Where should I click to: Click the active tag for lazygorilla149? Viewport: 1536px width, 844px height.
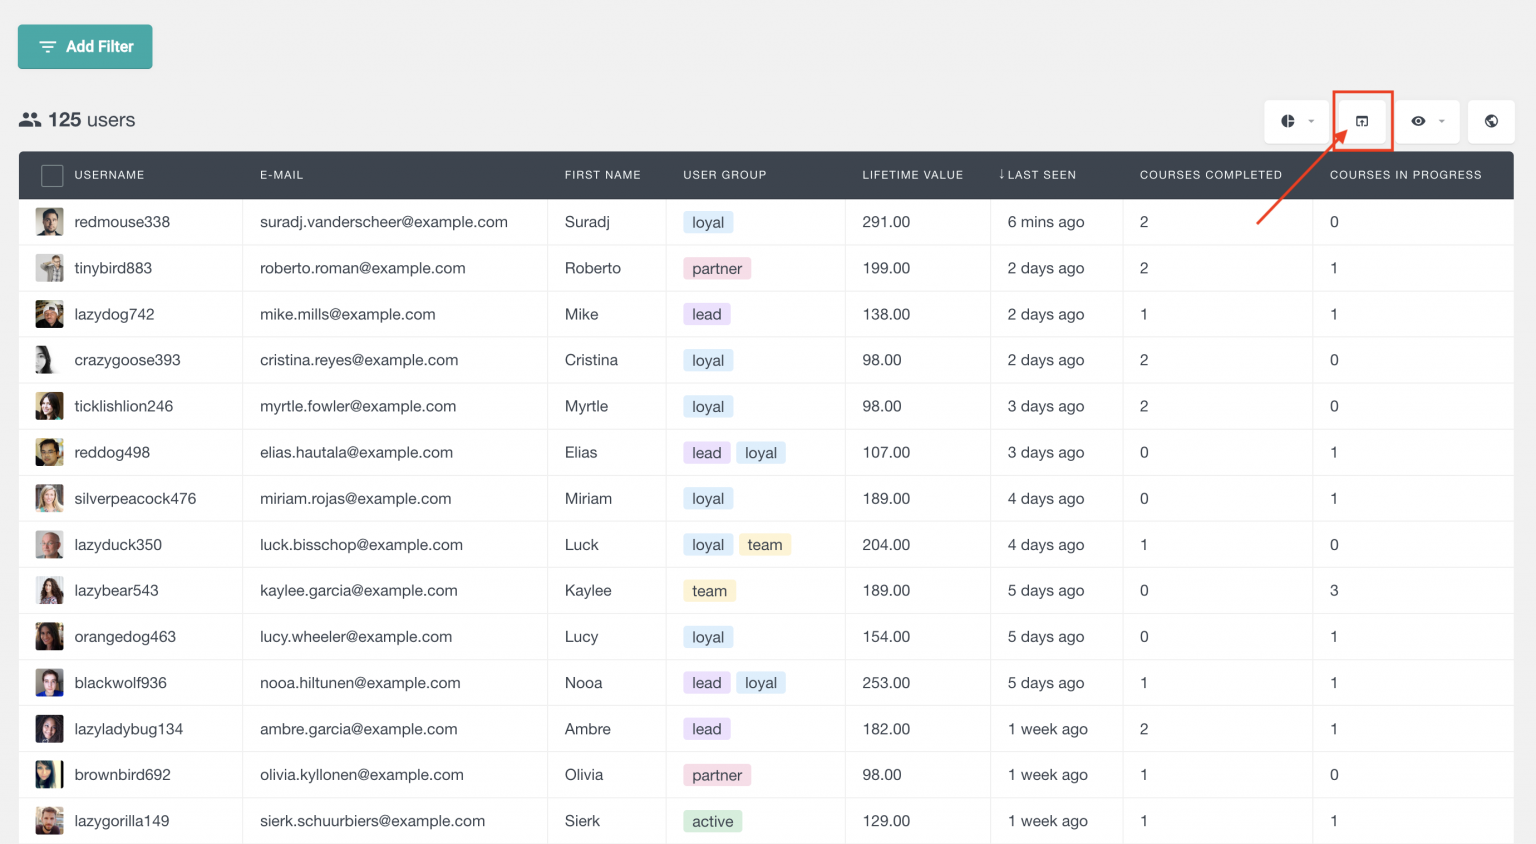(x=713, y=822)
